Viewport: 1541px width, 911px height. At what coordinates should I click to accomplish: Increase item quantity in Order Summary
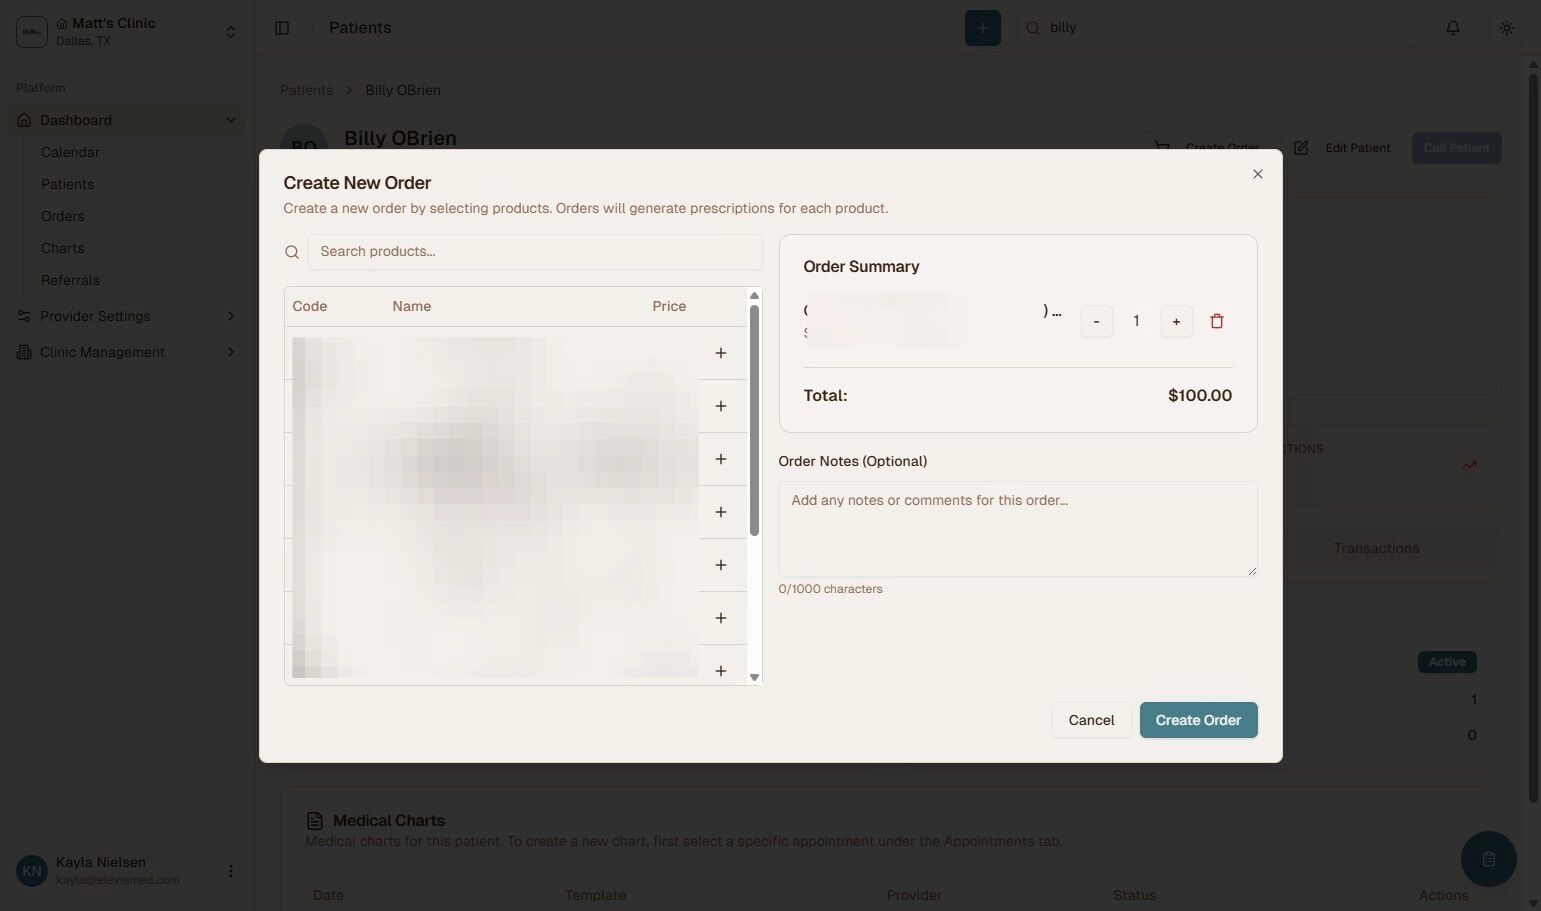point(1176,321)
